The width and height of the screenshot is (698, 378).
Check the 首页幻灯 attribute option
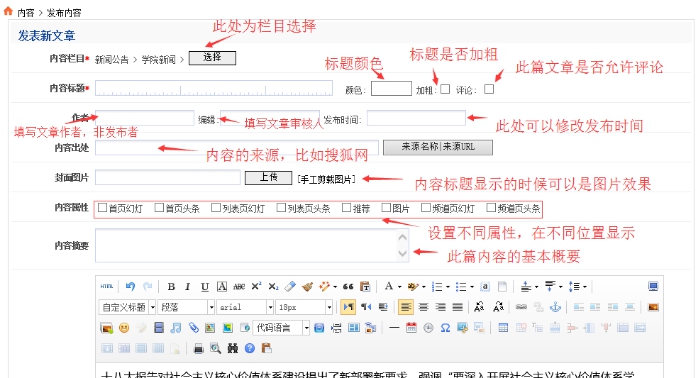[x=102, y=207]
